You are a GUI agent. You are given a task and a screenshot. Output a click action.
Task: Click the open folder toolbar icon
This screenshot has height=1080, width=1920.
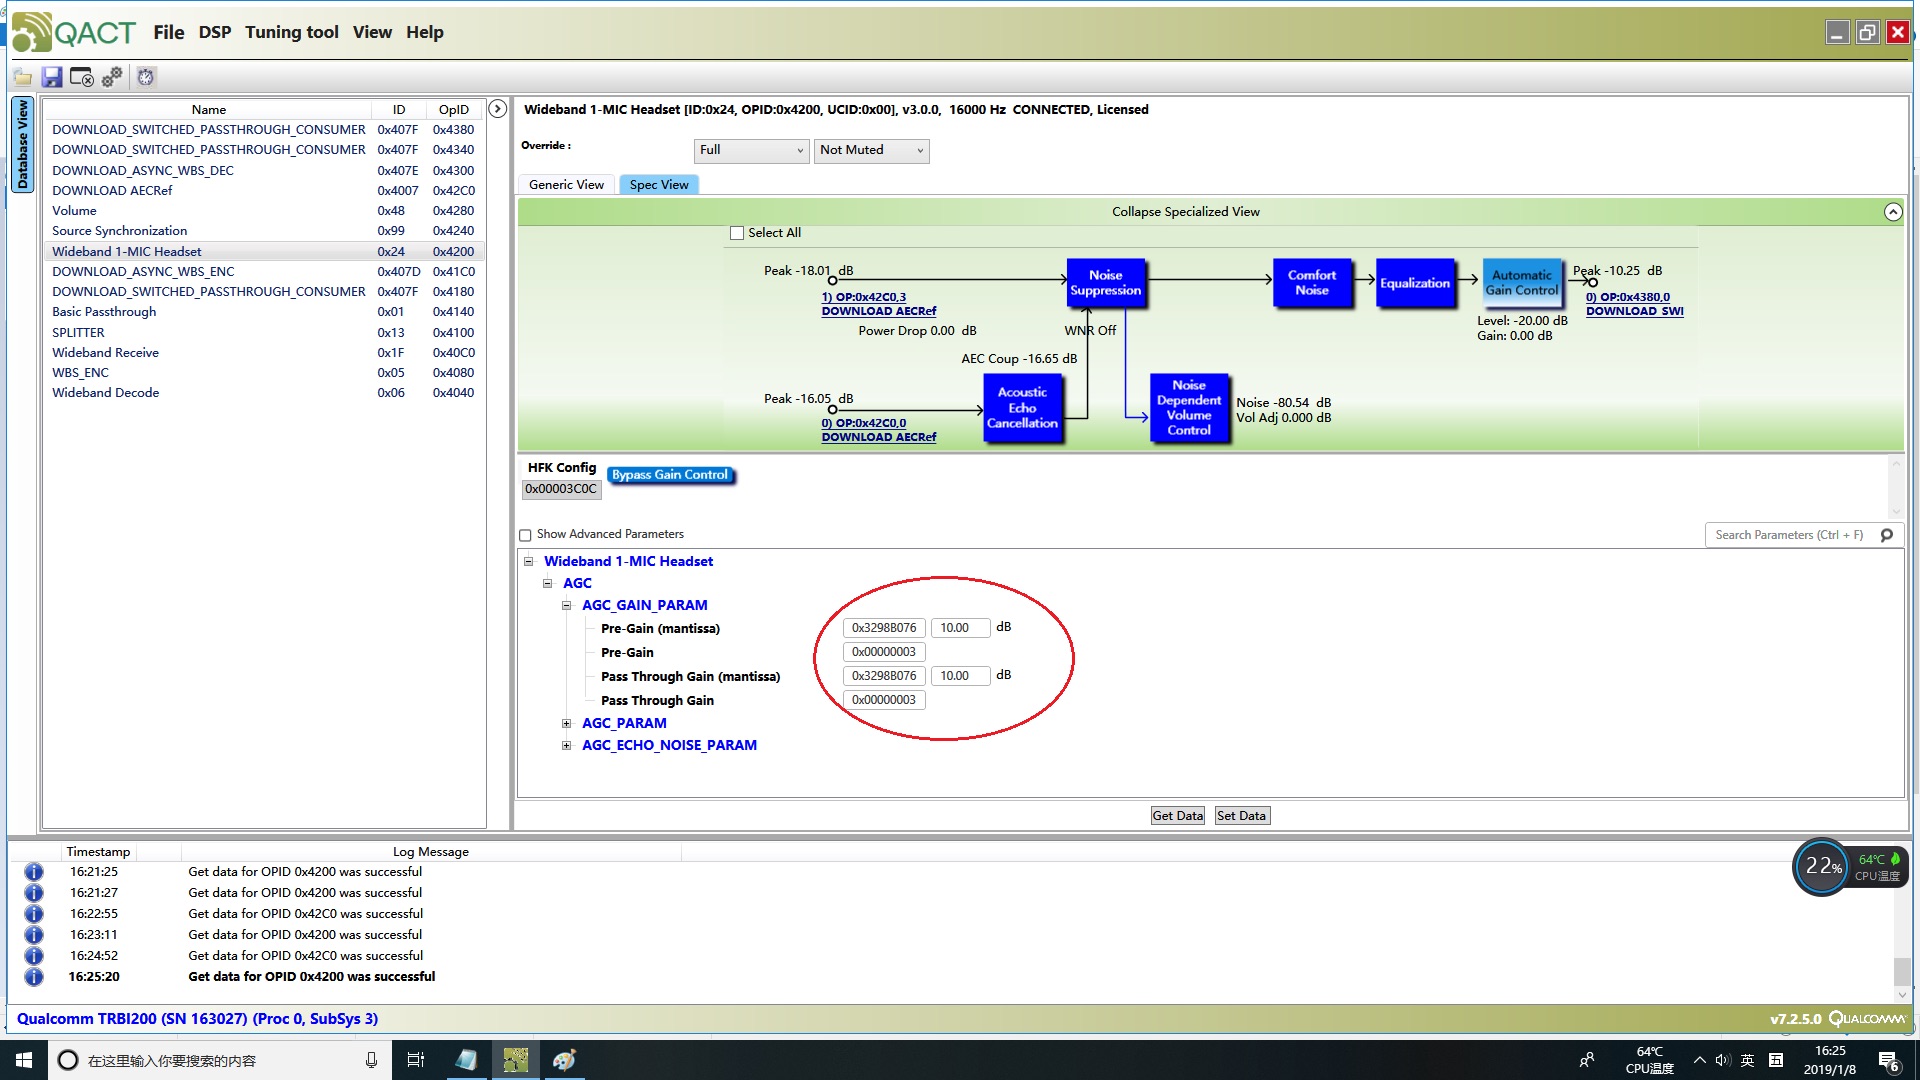coord(22,77)
